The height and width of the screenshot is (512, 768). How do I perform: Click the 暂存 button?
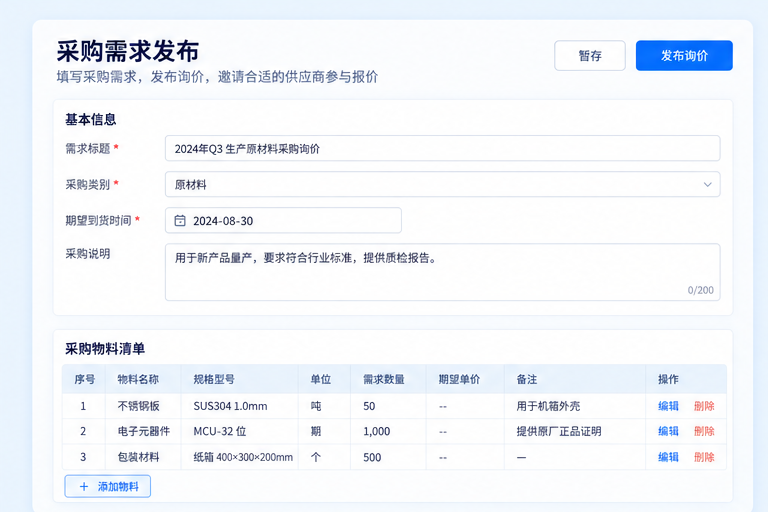click(x=590, y=55)
